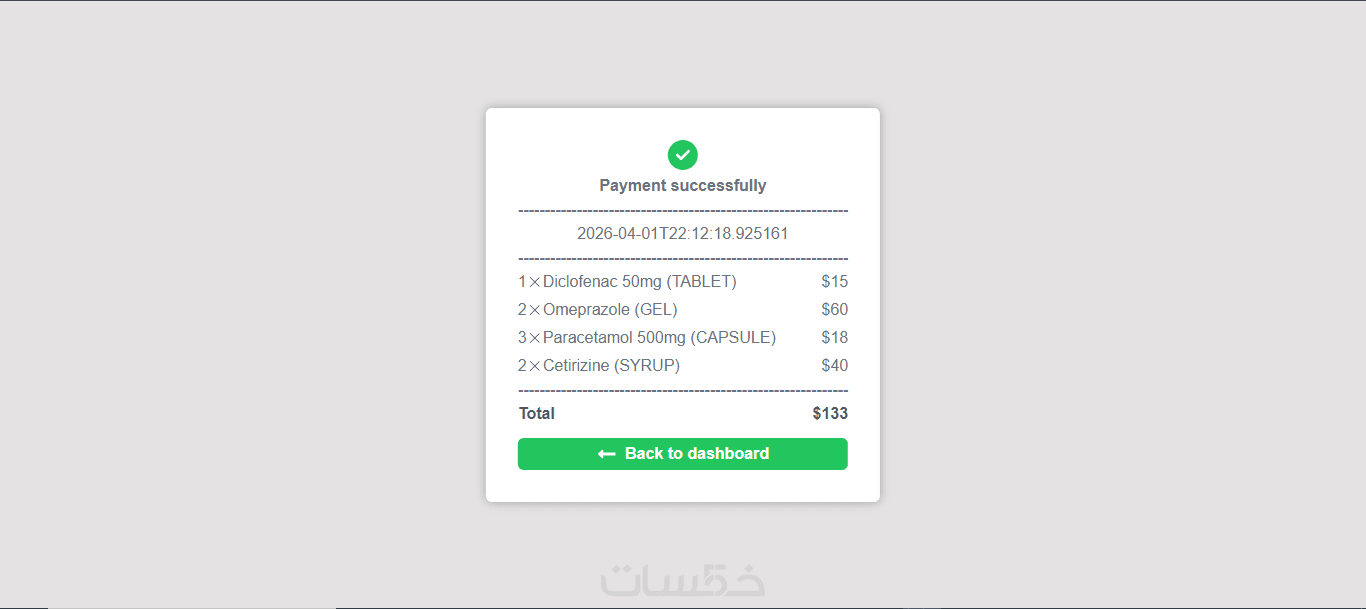The image size is (1366, 609).
Task: Click the $18 price for Paracetamol
Action: 834,338
